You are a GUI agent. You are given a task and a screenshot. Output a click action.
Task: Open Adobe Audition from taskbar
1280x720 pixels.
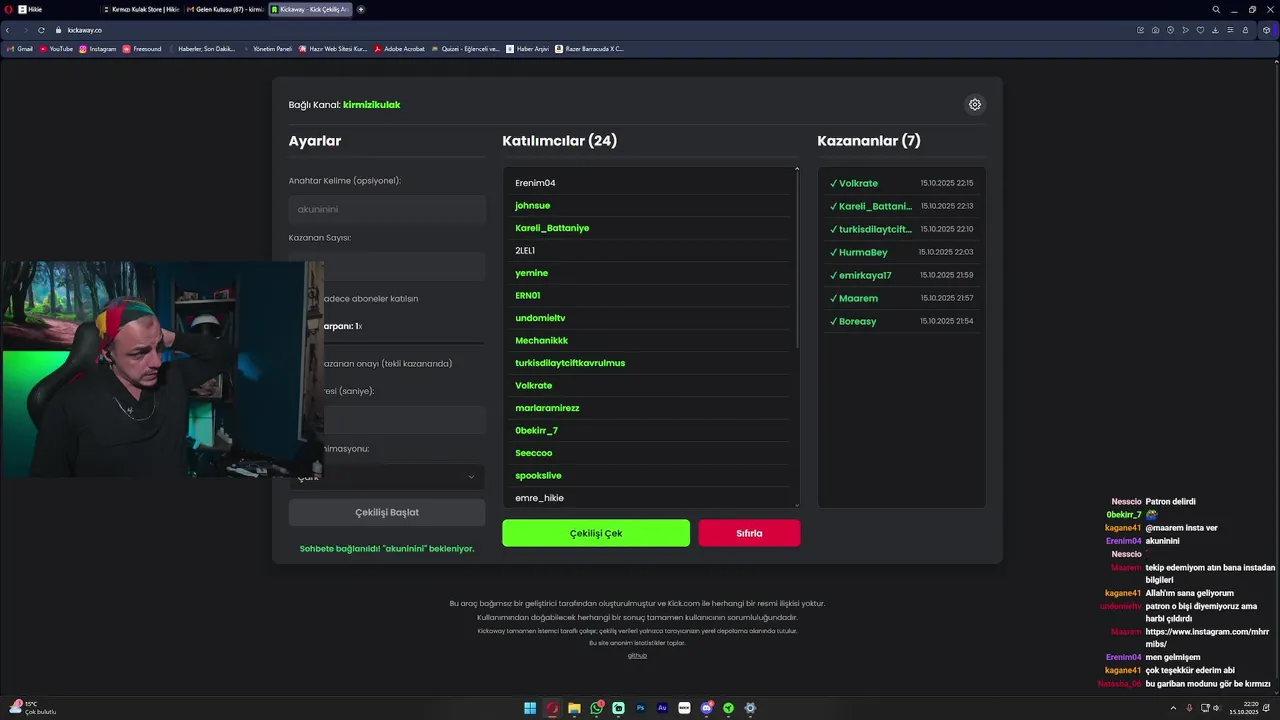[662, 708]
